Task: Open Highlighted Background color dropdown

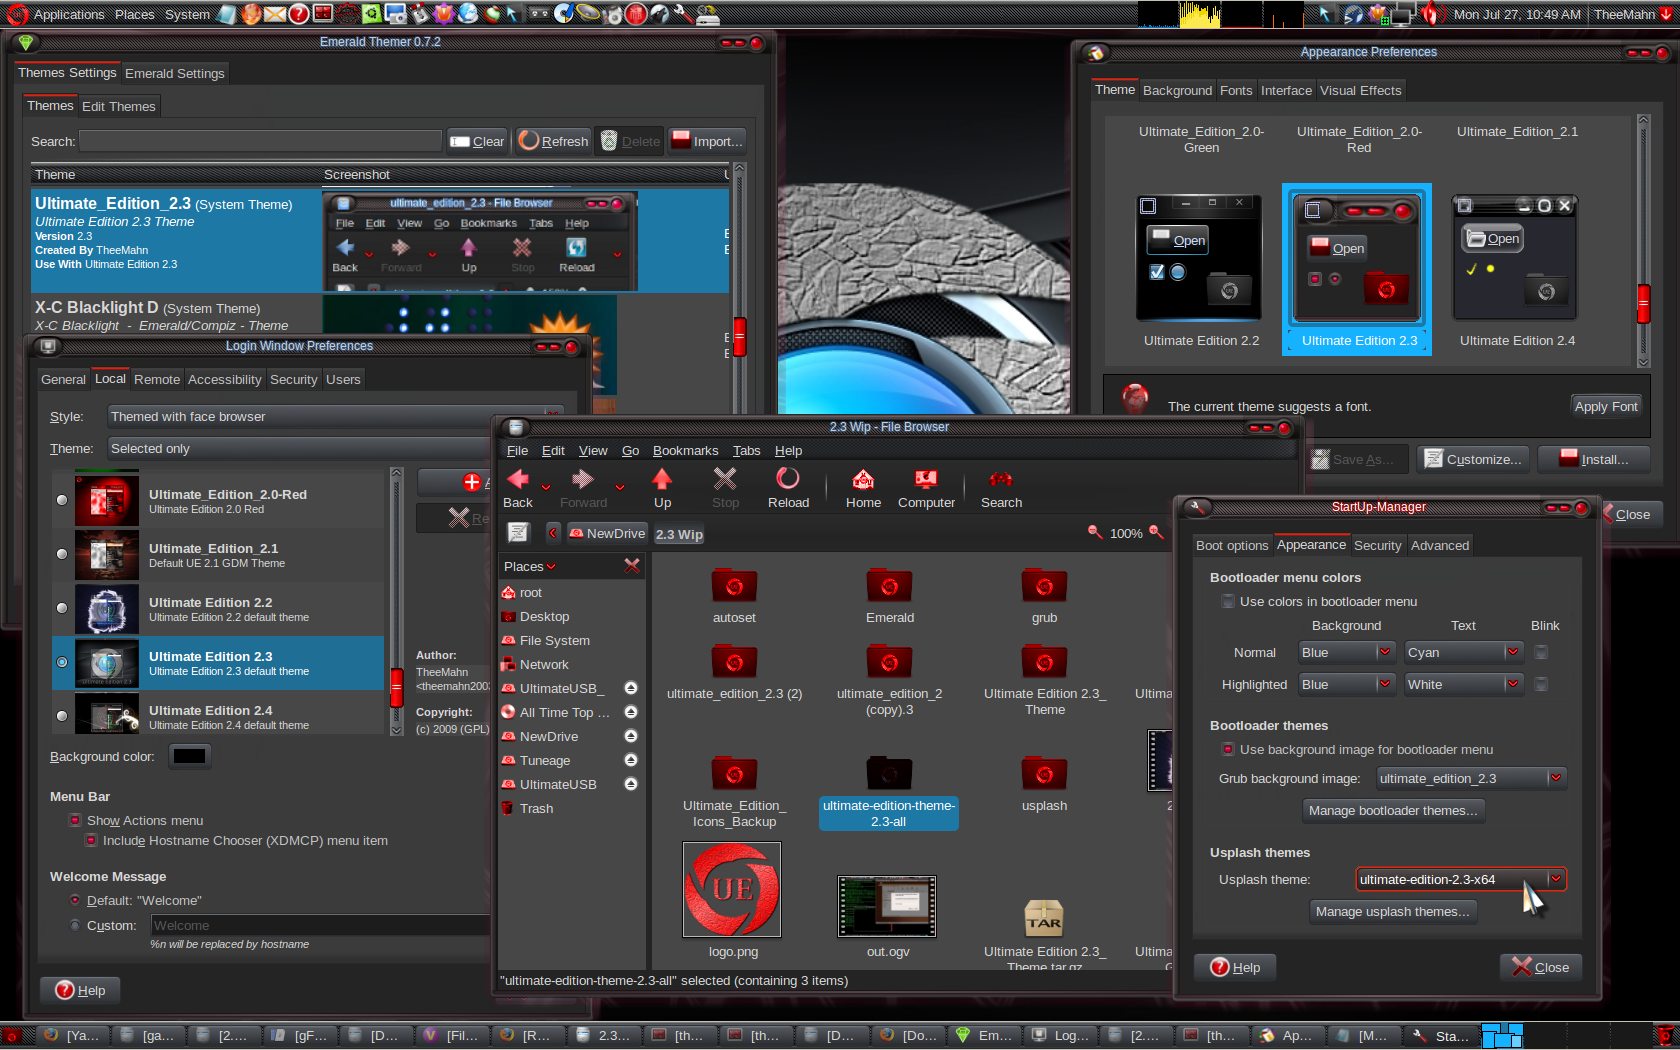Action: (1346, 684)
